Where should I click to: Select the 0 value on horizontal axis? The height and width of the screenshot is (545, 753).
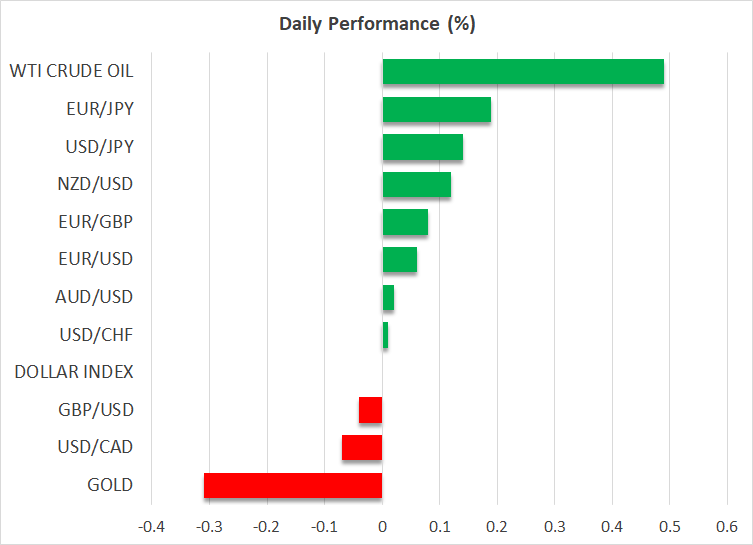(x=382, y=526)
